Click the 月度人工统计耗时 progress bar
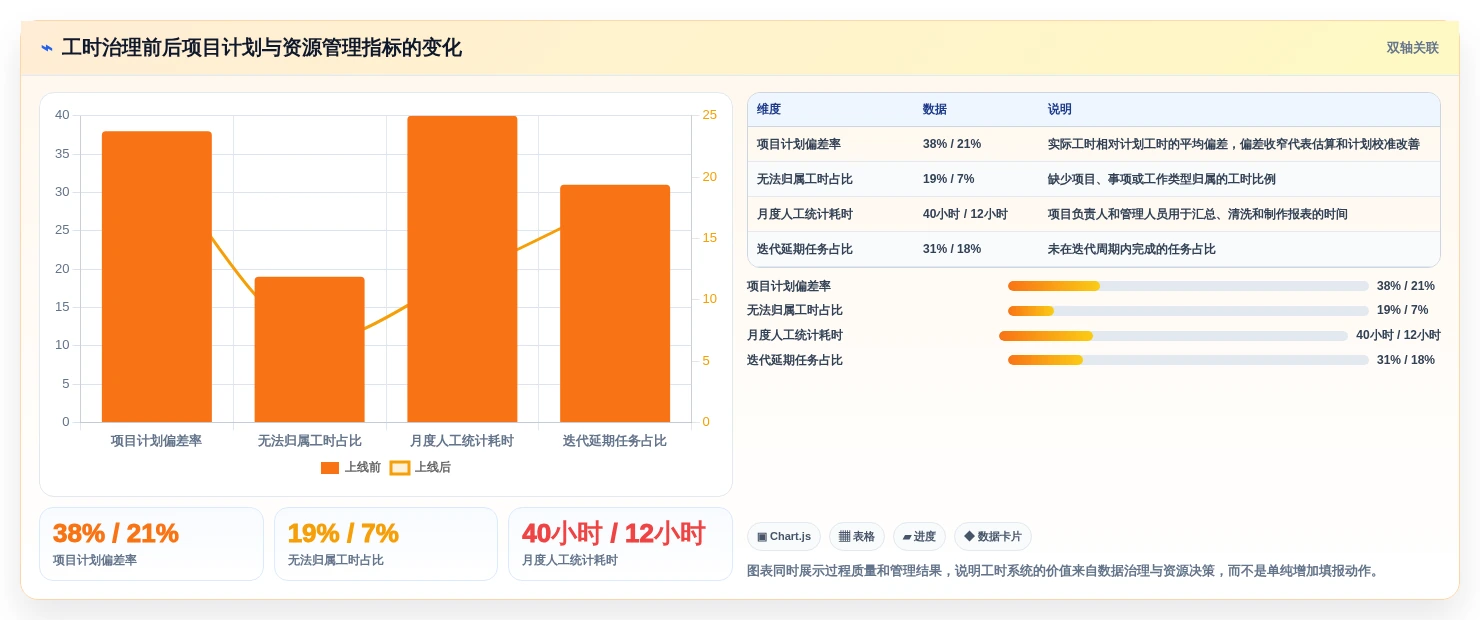The width and height of the screenshot is (1480, 620). [x=1173, y=336]
